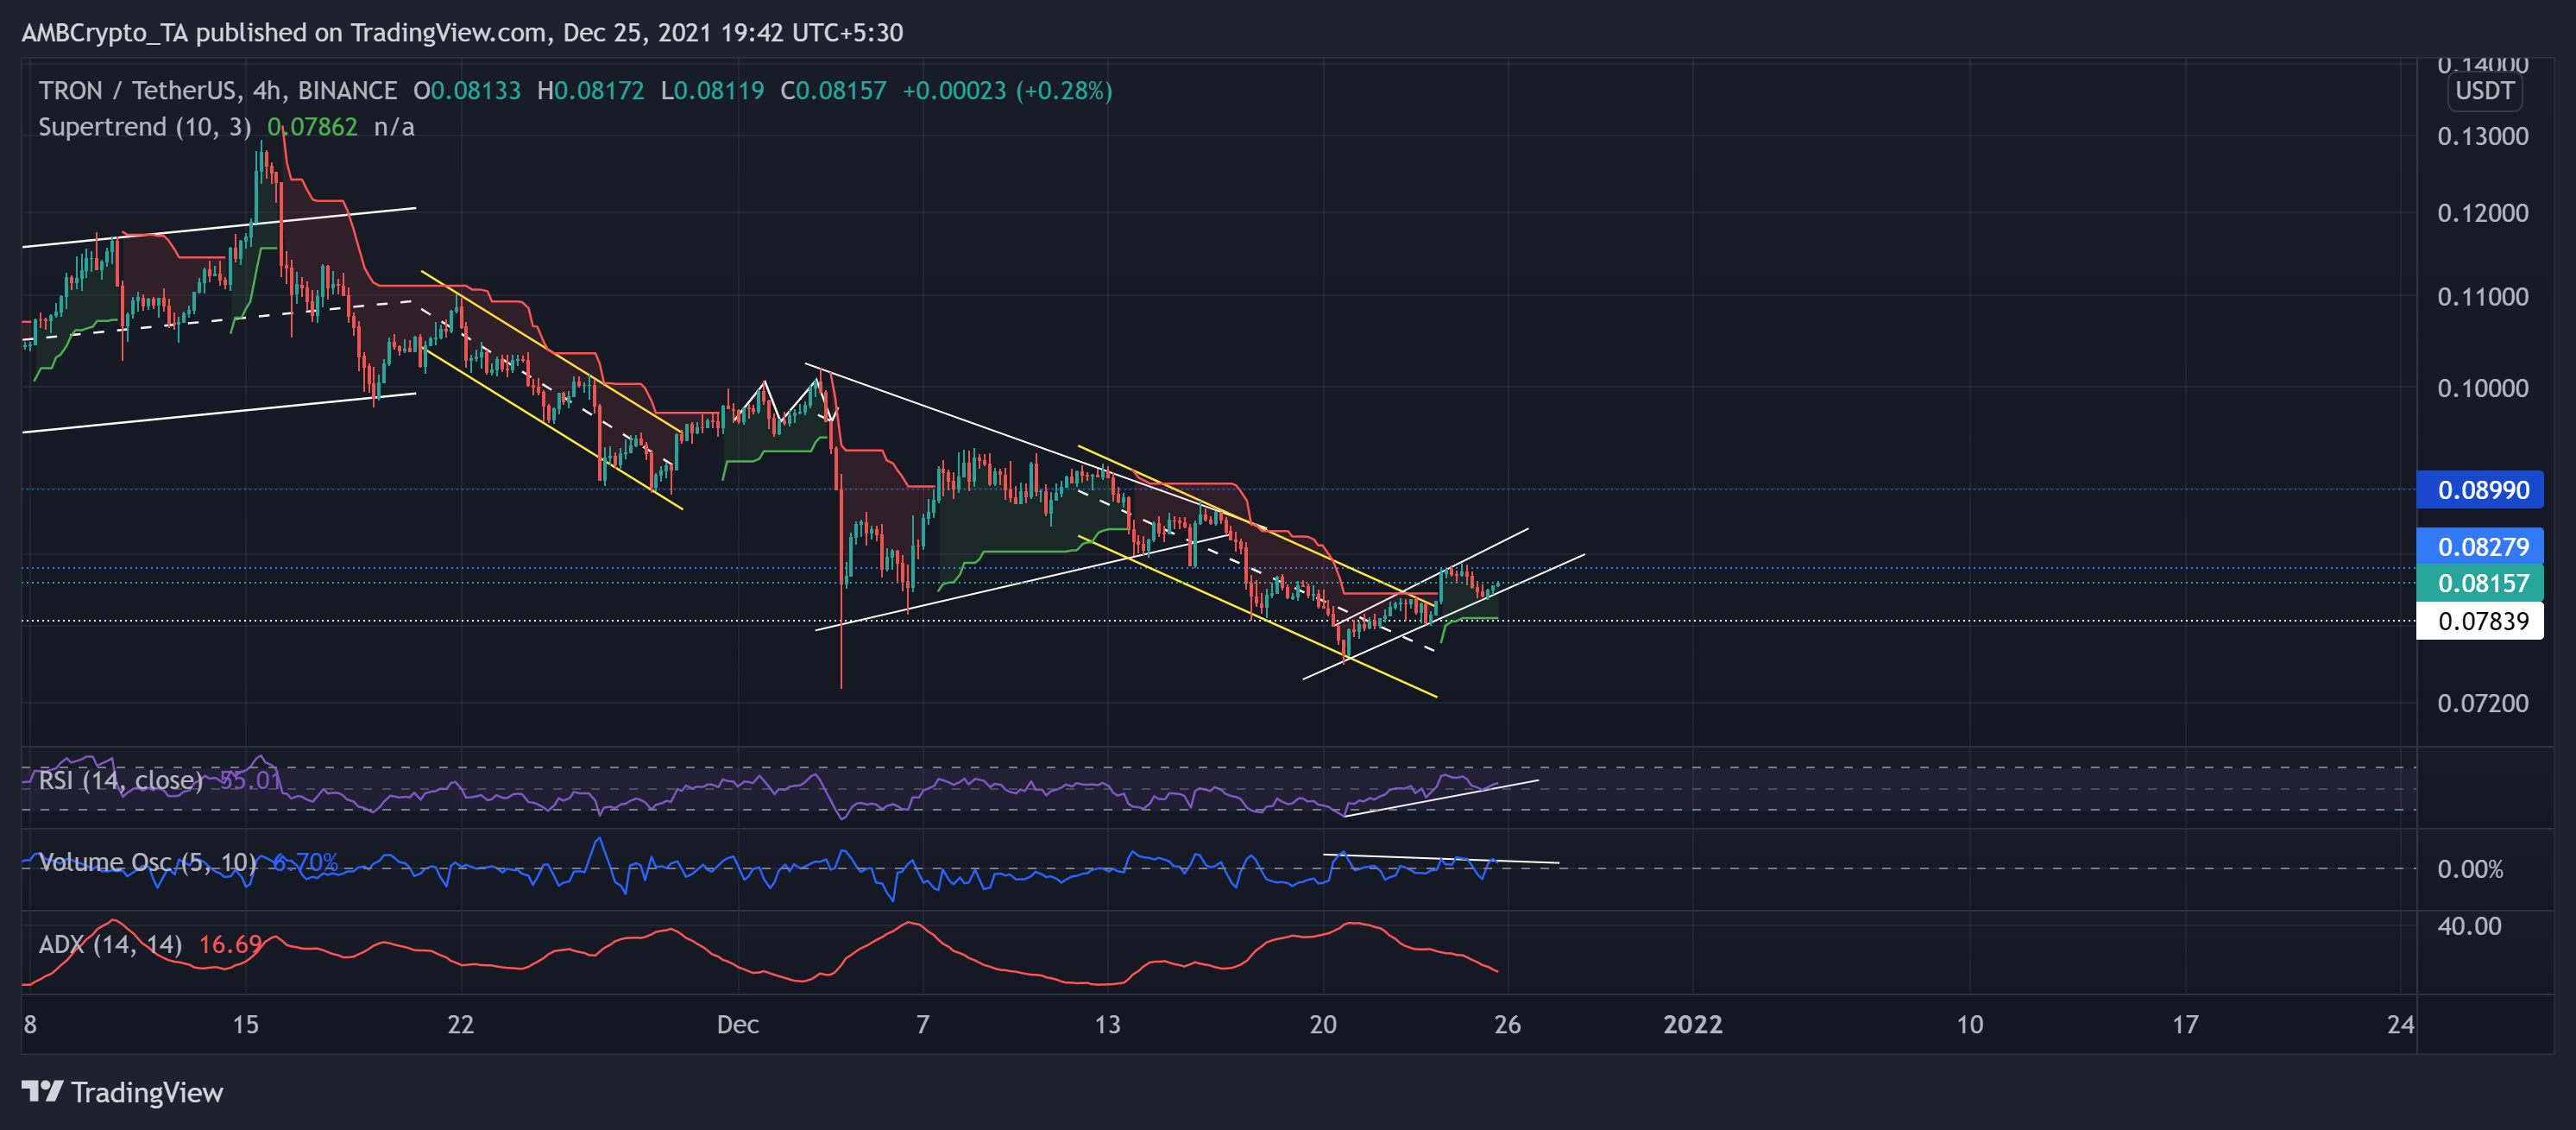Click the TradingView logo icon
2576x1130 pixels.
[42, 1093]
